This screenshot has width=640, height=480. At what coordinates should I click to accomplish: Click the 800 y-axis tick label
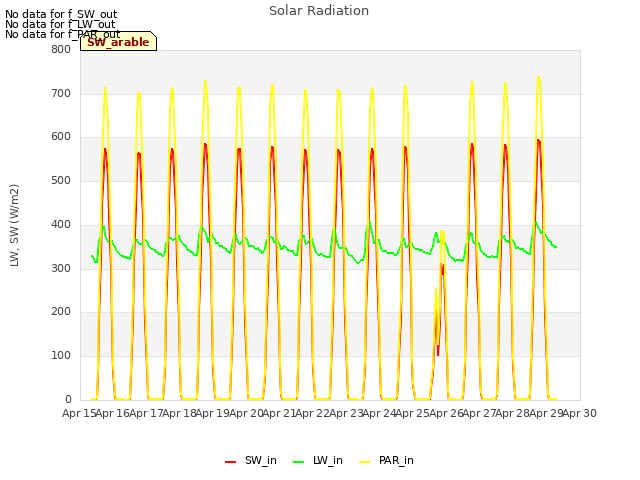click(61, 49)
